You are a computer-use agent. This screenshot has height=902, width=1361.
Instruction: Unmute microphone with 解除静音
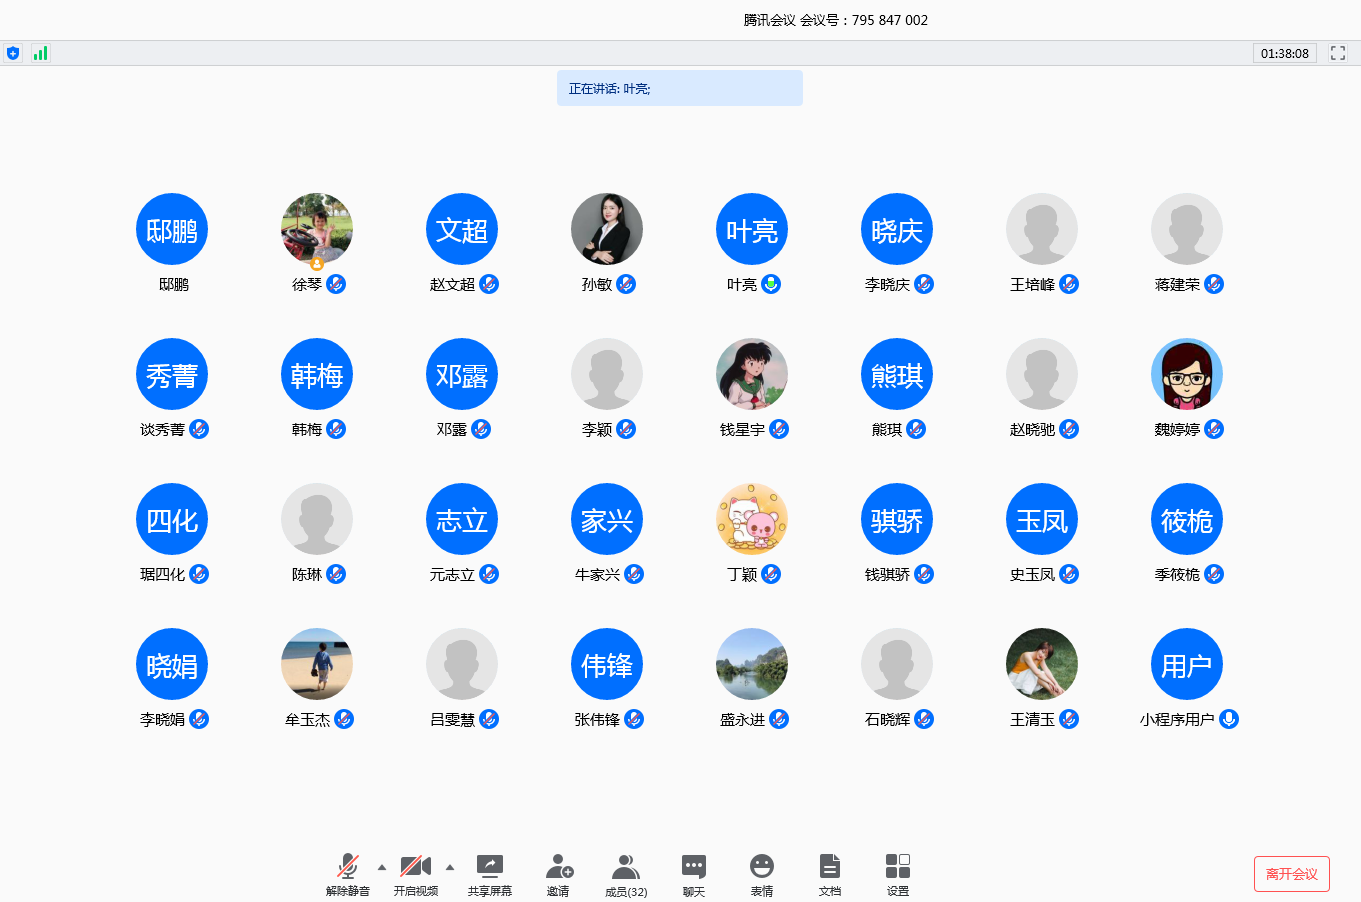[348, 866]
